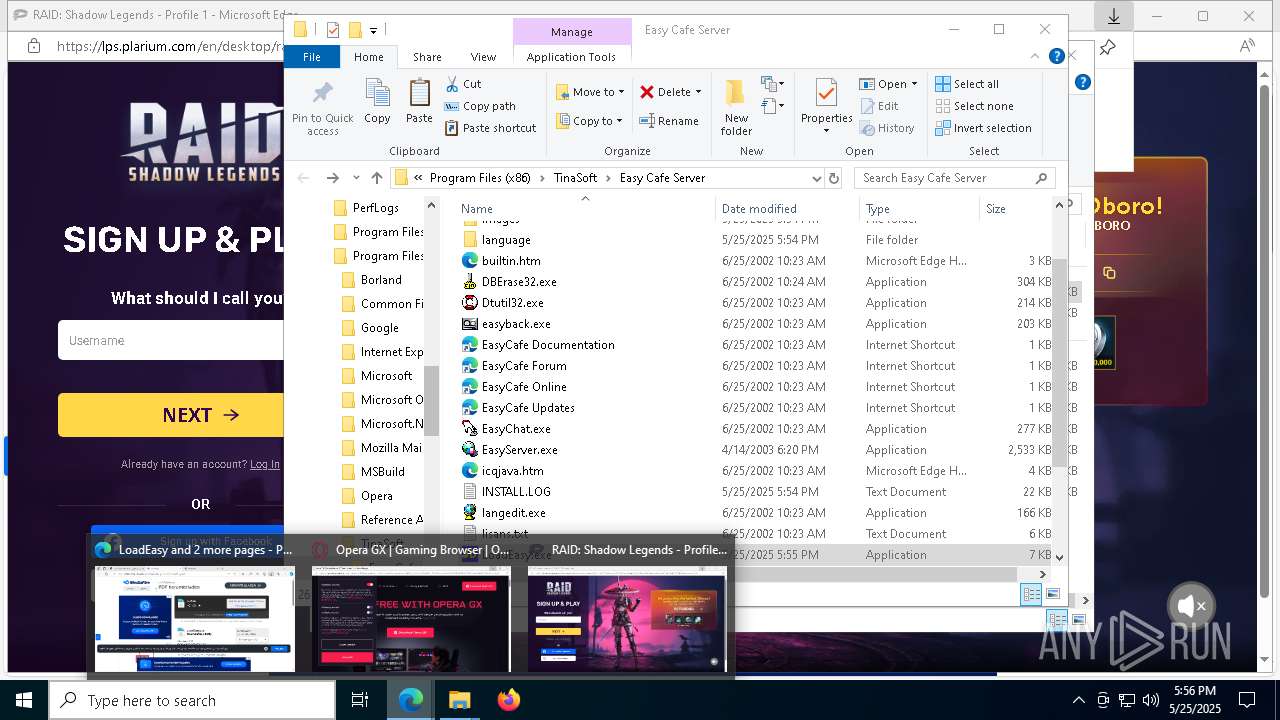
Task: Open Properties from the ribbon
Action: pyautogui.click(x=826, y=106)
